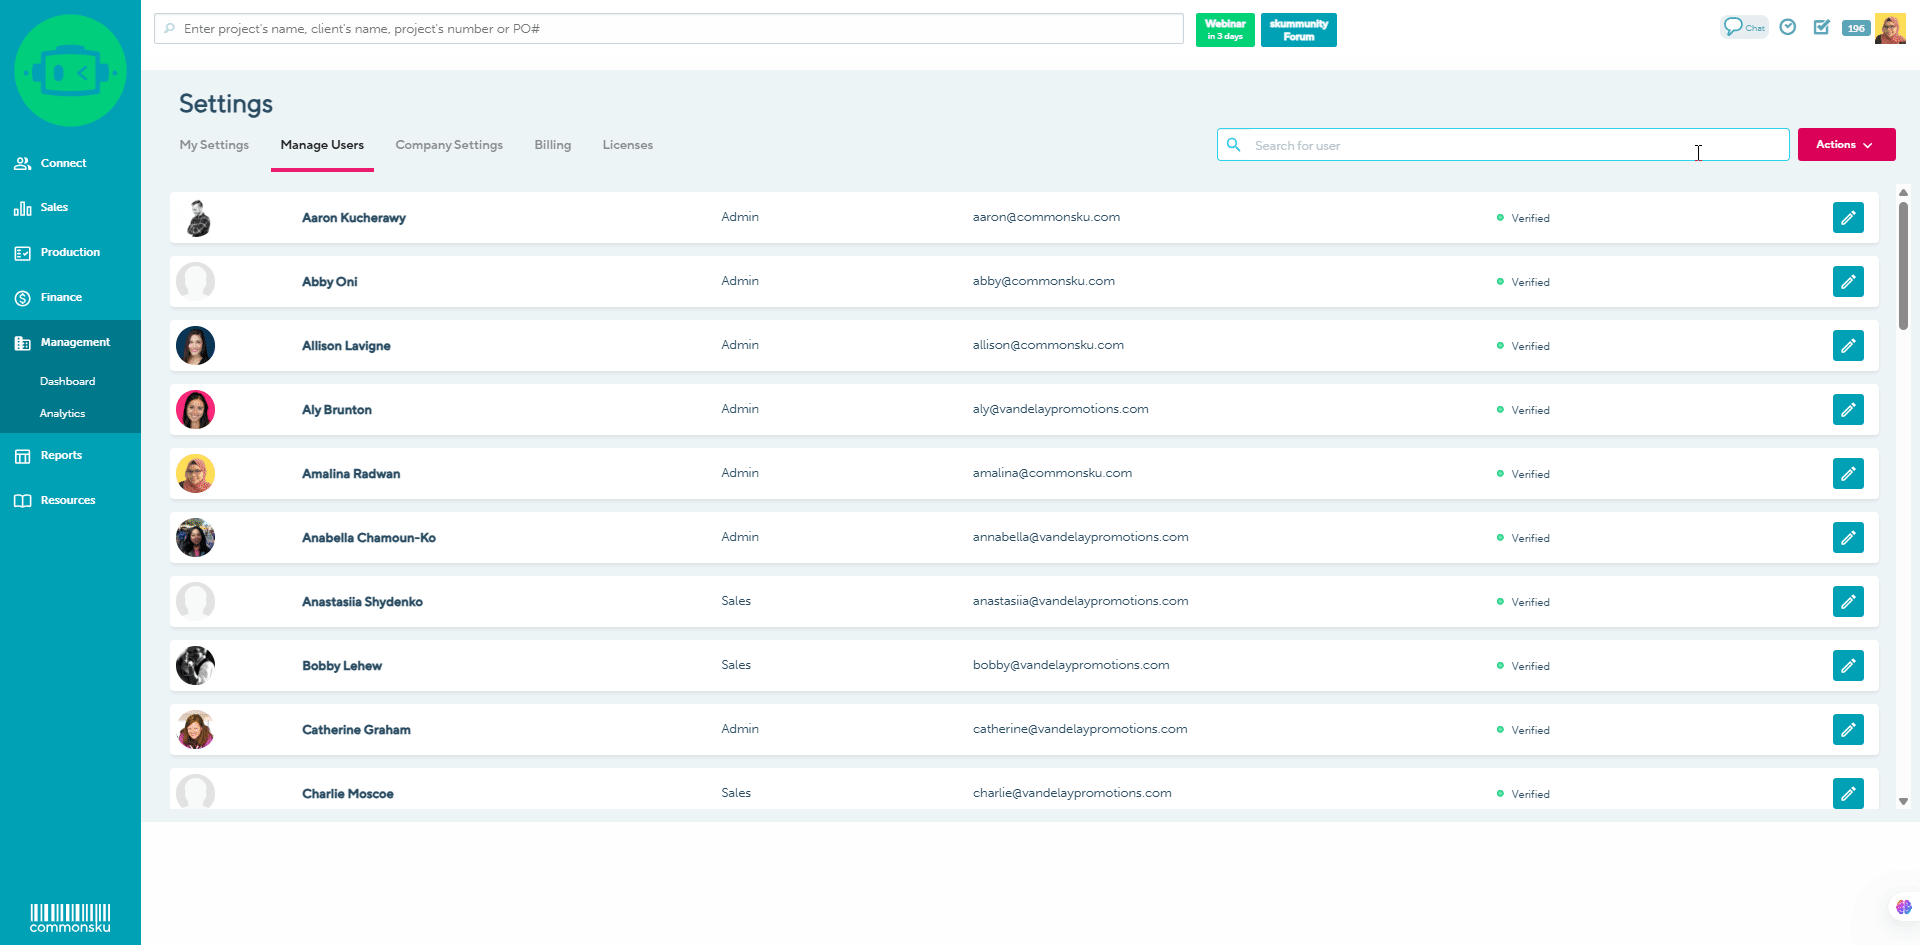
Task: Click the skummunity Forum button
Action: [x=1298, y=30]
